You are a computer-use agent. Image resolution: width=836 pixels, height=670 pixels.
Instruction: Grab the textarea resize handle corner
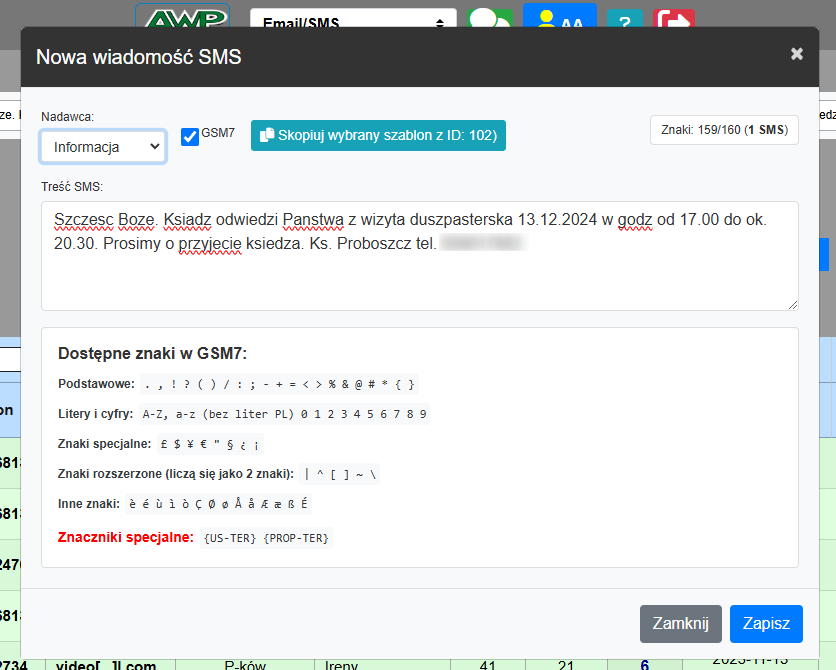point(793,304)
